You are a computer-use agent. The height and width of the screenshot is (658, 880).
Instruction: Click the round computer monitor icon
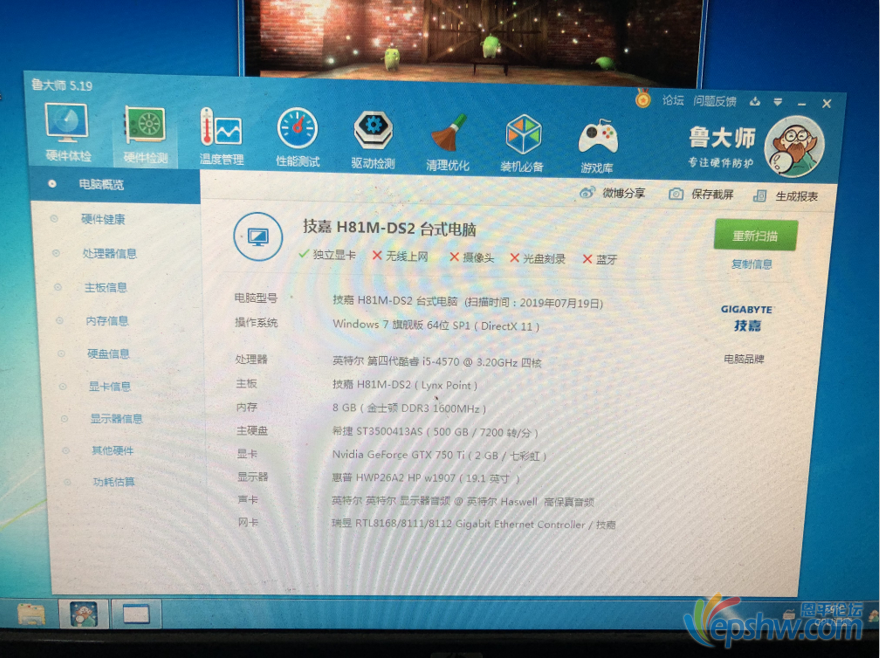258,236
